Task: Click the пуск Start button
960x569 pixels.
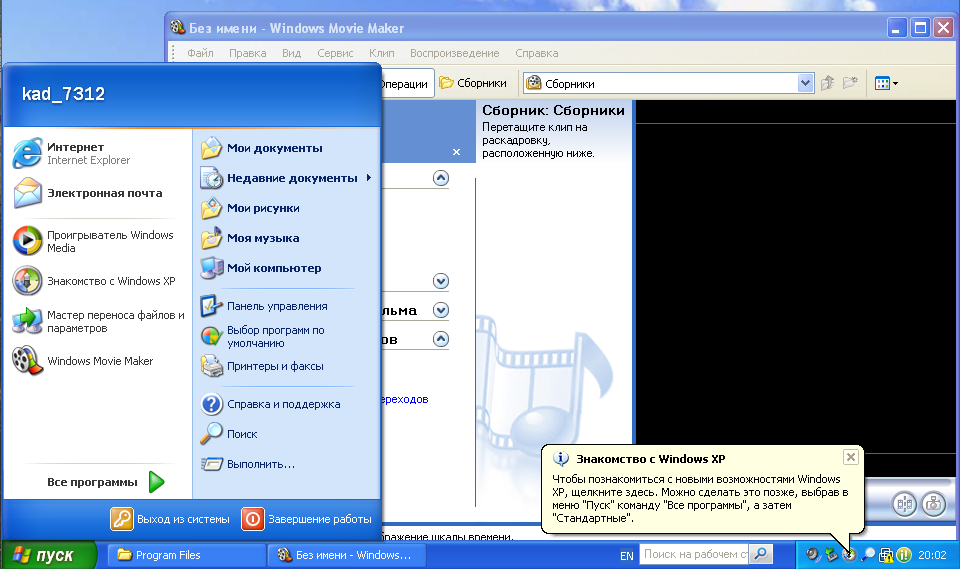Action: (48, 555)
